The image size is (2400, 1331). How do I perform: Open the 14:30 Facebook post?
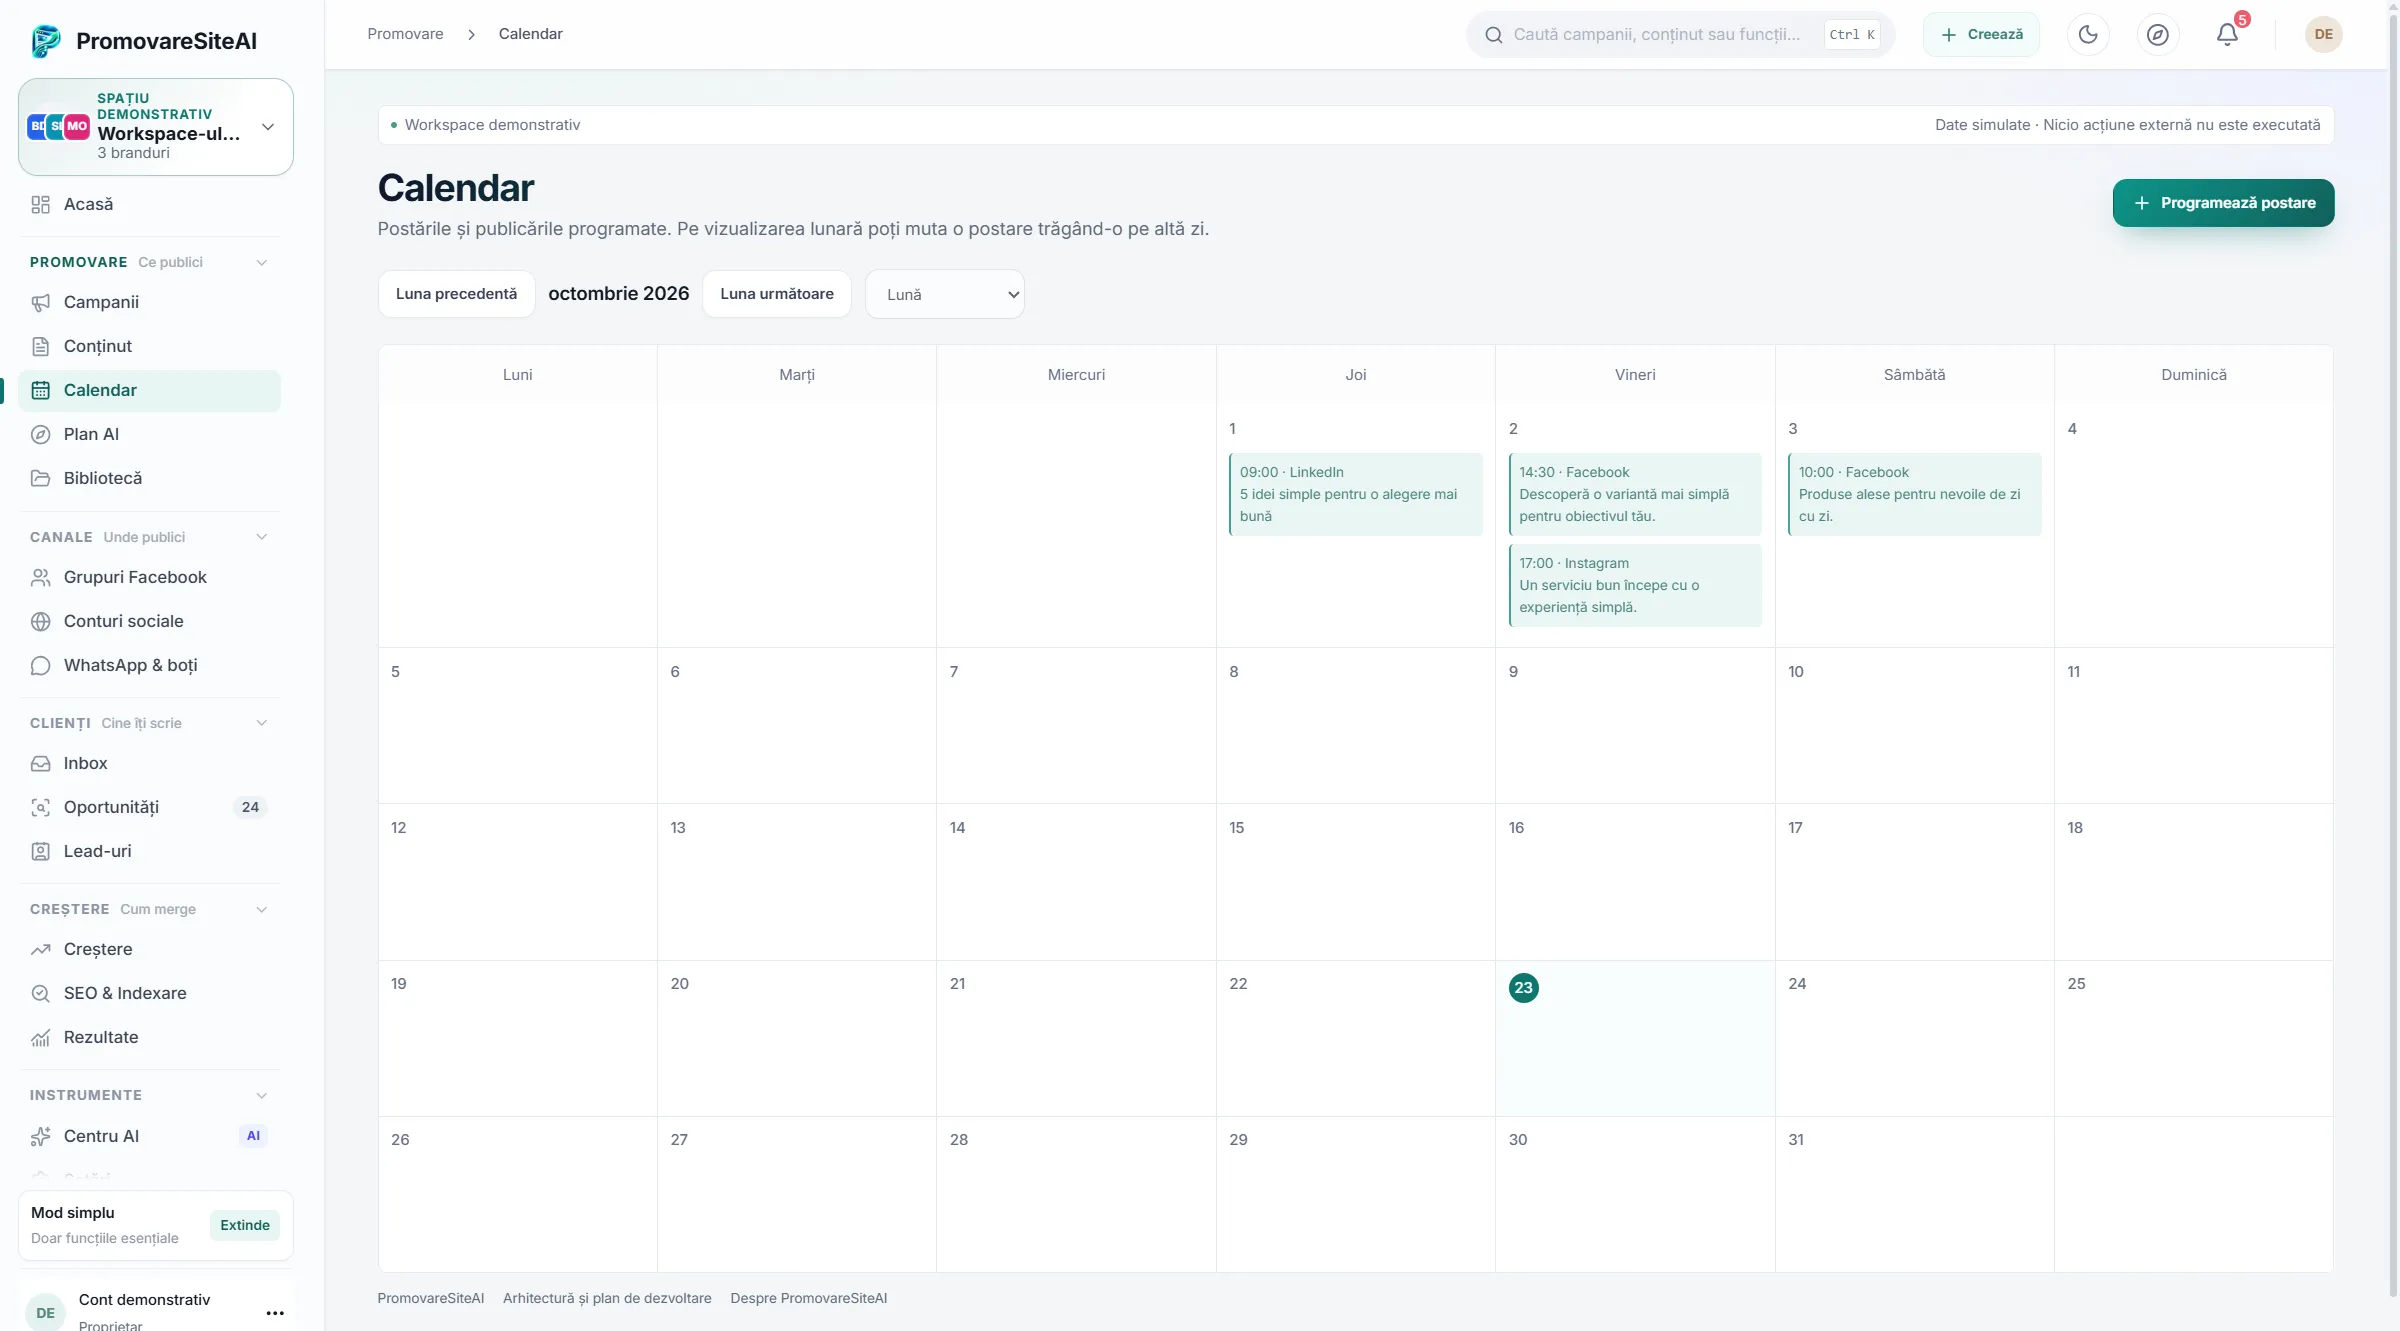1635,494
